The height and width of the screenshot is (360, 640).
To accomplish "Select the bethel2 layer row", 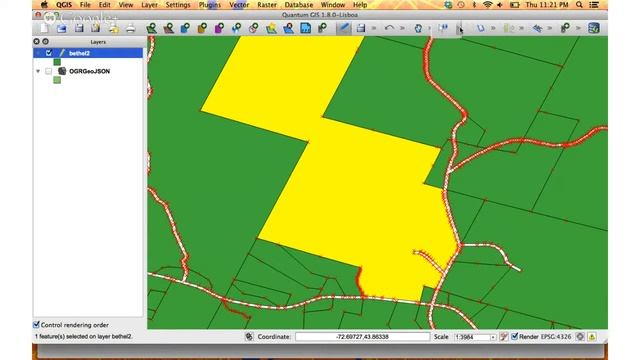I will (x=88, y=53).
